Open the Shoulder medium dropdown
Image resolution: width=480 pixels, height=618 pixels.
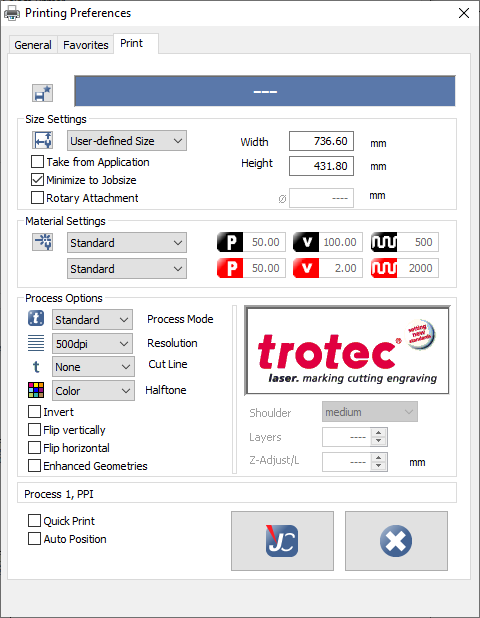[x=370, y=412]
